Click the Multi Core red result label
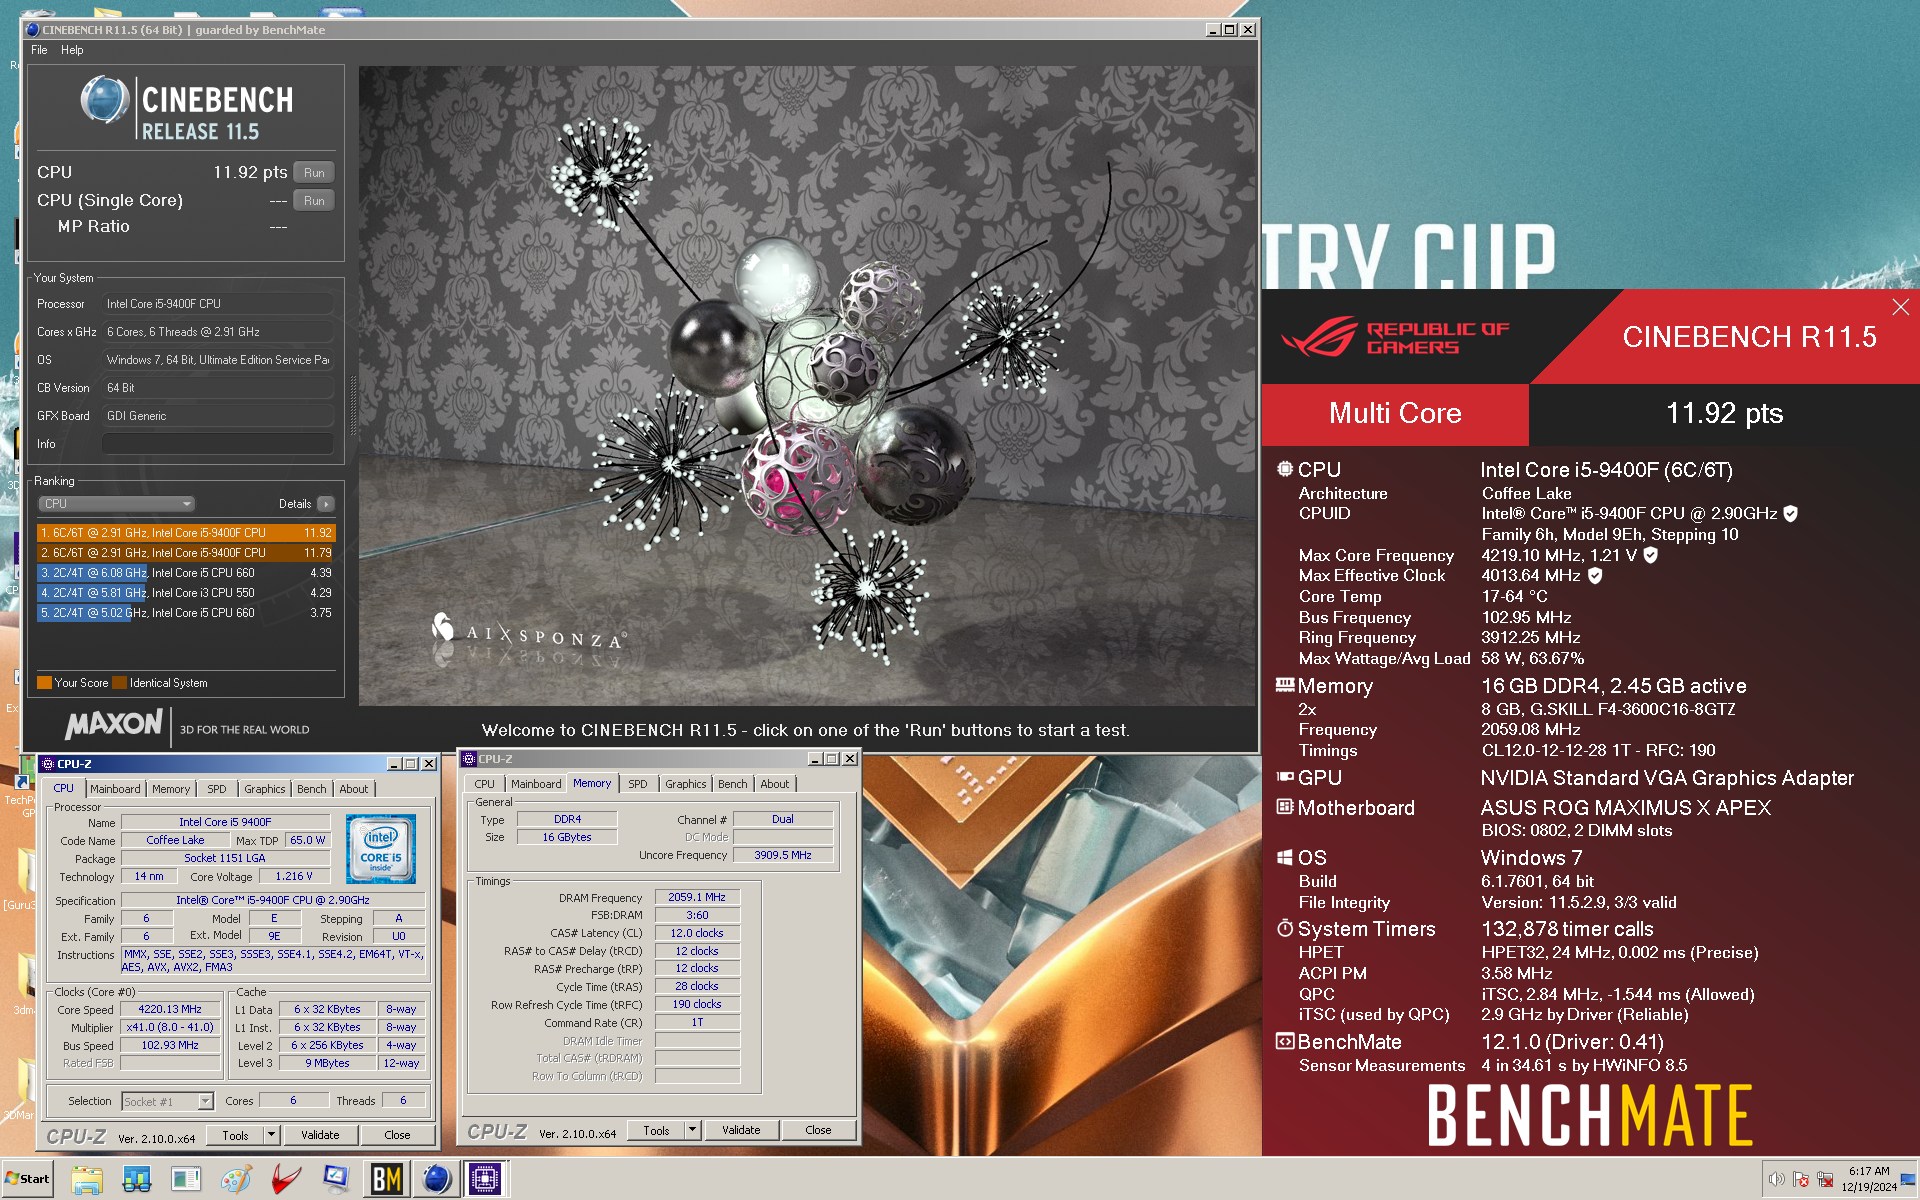Screen dimensions: 1920x1200 pyautogui.click(x=1395, y=413)
